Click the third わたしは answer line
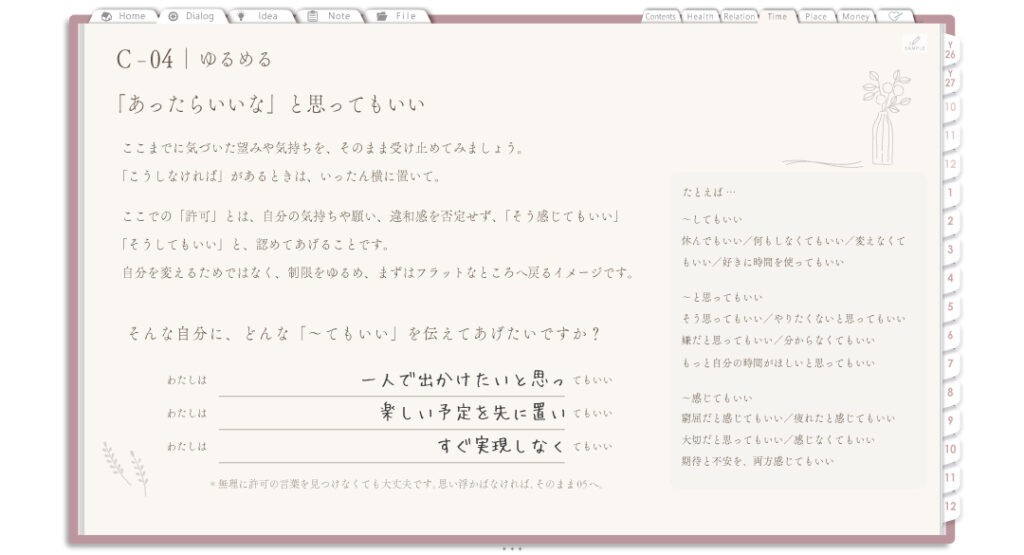 click(392, 447)
